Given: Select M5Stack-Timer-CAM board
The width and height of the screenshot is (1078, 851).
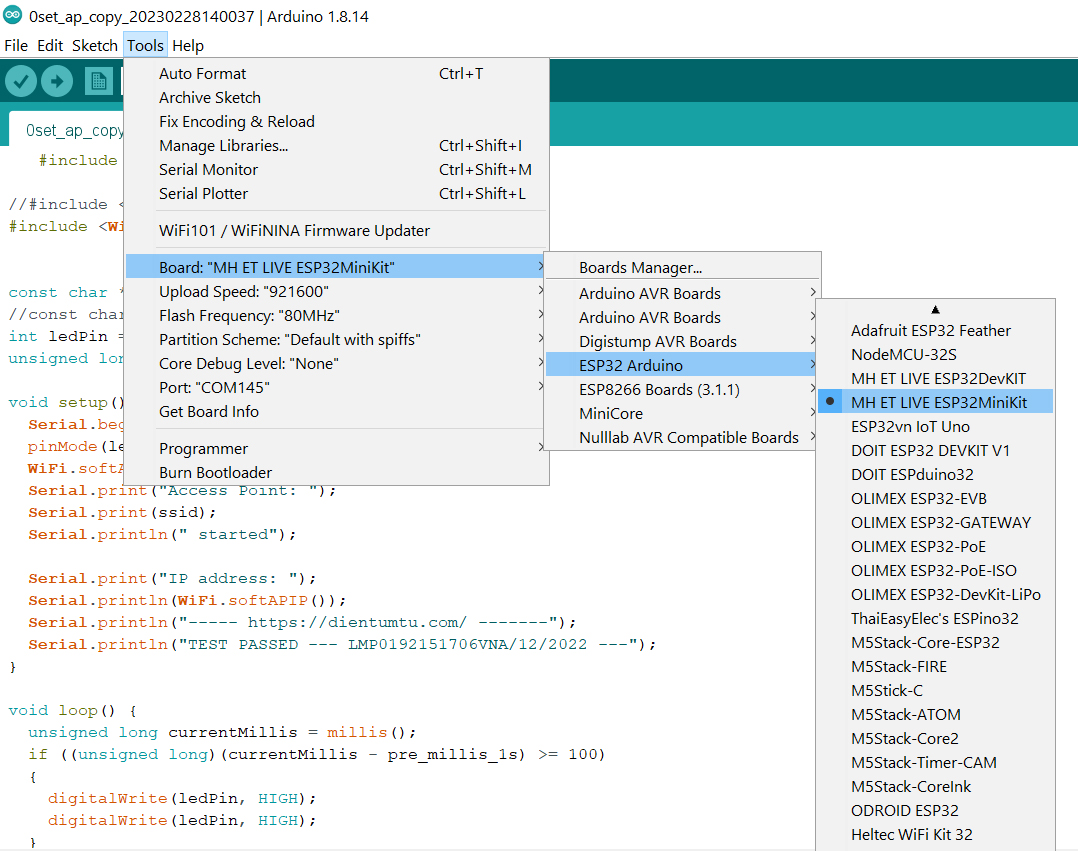Looking at the screenshot, I should point(935,763).
